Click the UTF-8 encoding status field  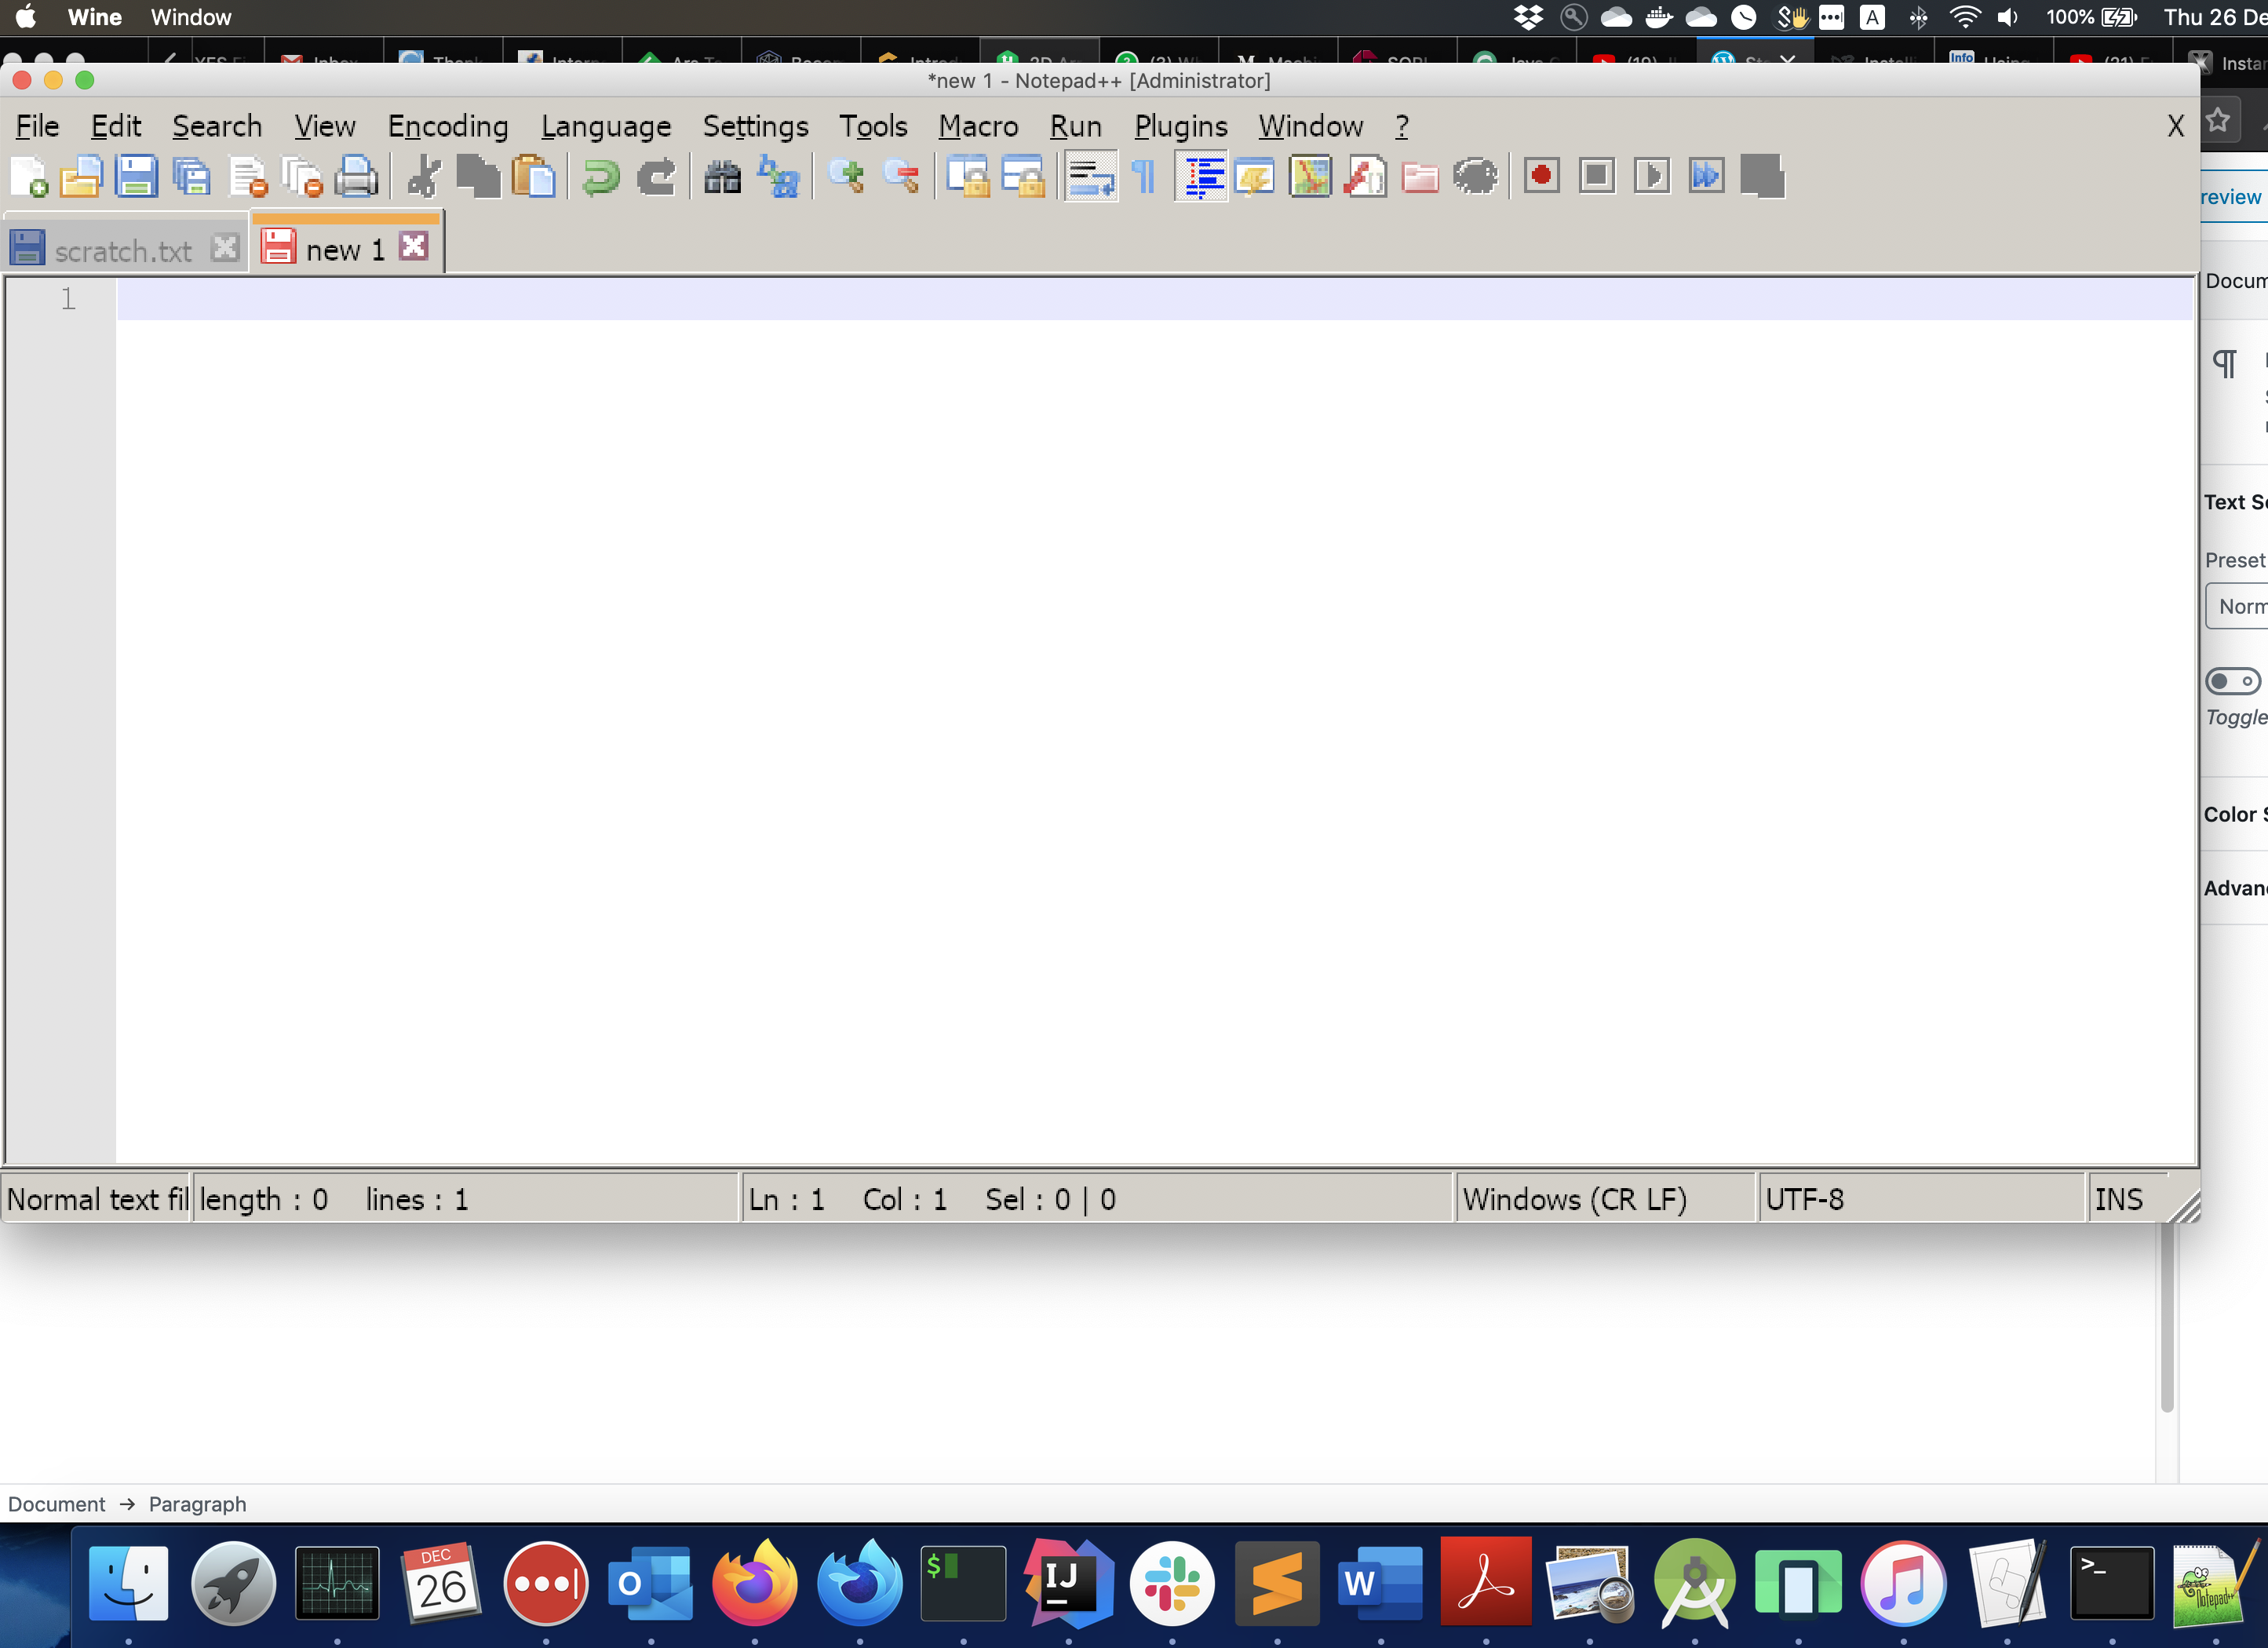coord(1920,1199)
